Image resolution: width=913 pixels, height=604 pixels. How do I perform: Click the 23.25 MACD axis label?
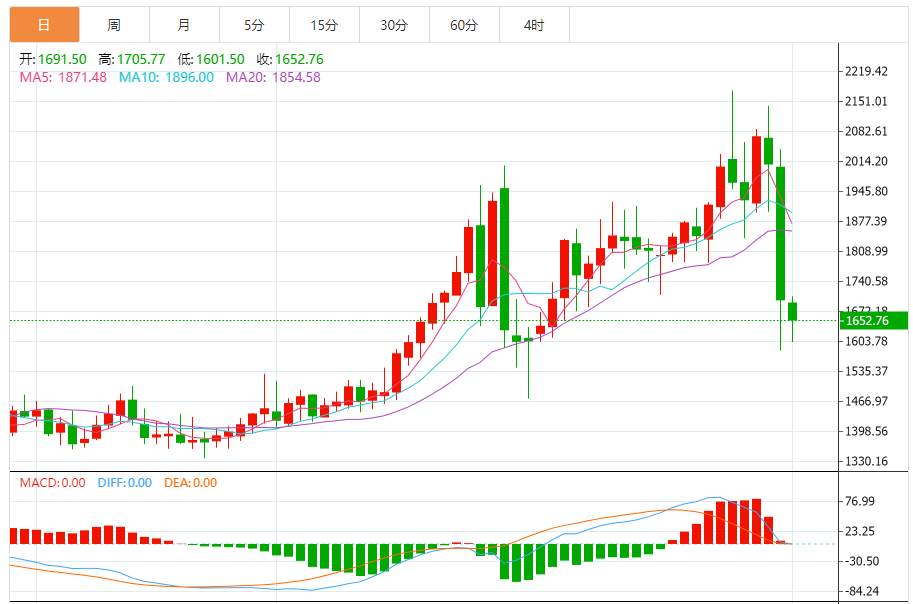859,531
